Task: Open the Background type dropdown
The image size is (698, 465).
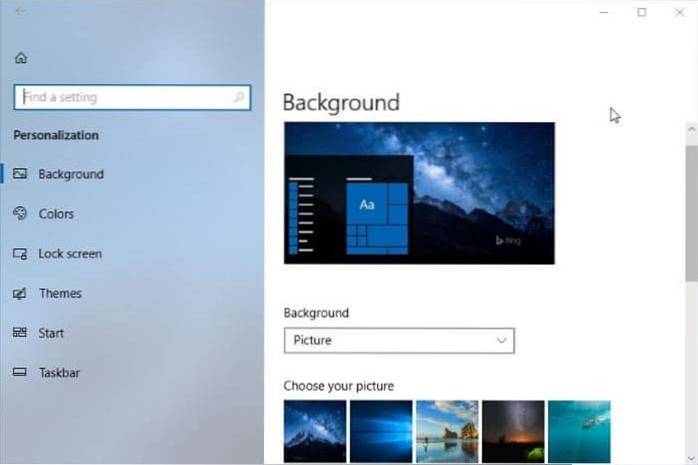Action: point(398,340)
